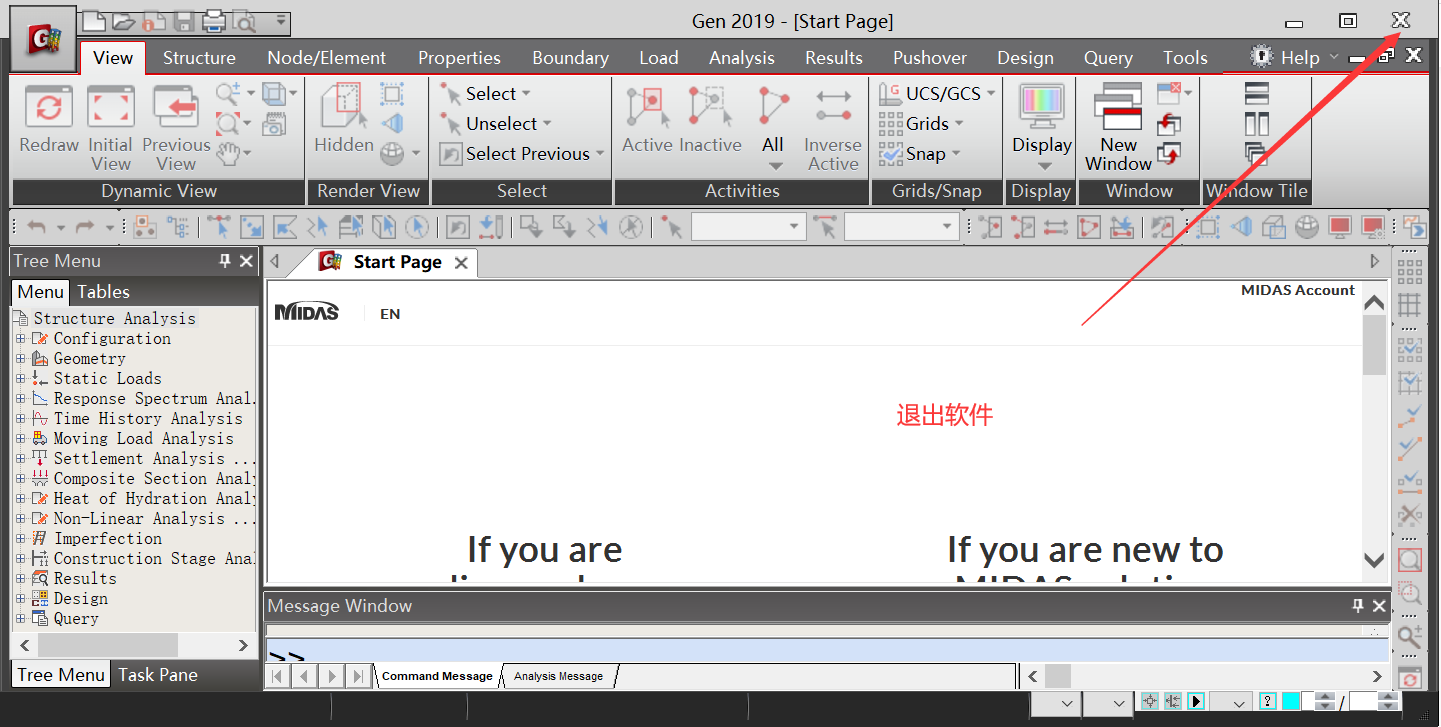Image resolution: width=1441 pixels, height=727 pixels.
Task: Click the Open folder icon in quick access
Action: coord(123,20)
